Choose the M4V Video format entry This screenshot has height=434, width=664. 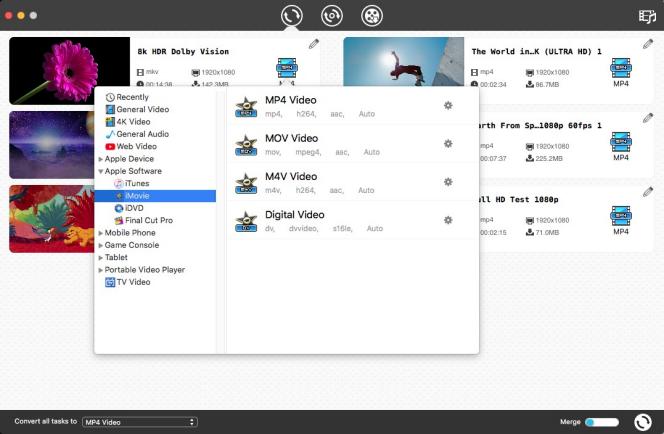[291, 177]
